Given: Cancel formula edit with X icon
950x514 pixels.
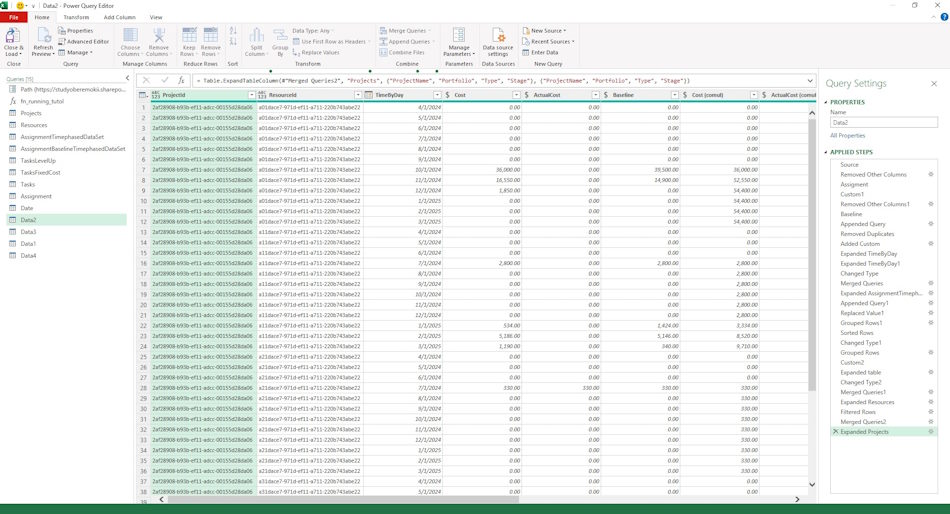Looking at the screenshot, I should point(146,81).
